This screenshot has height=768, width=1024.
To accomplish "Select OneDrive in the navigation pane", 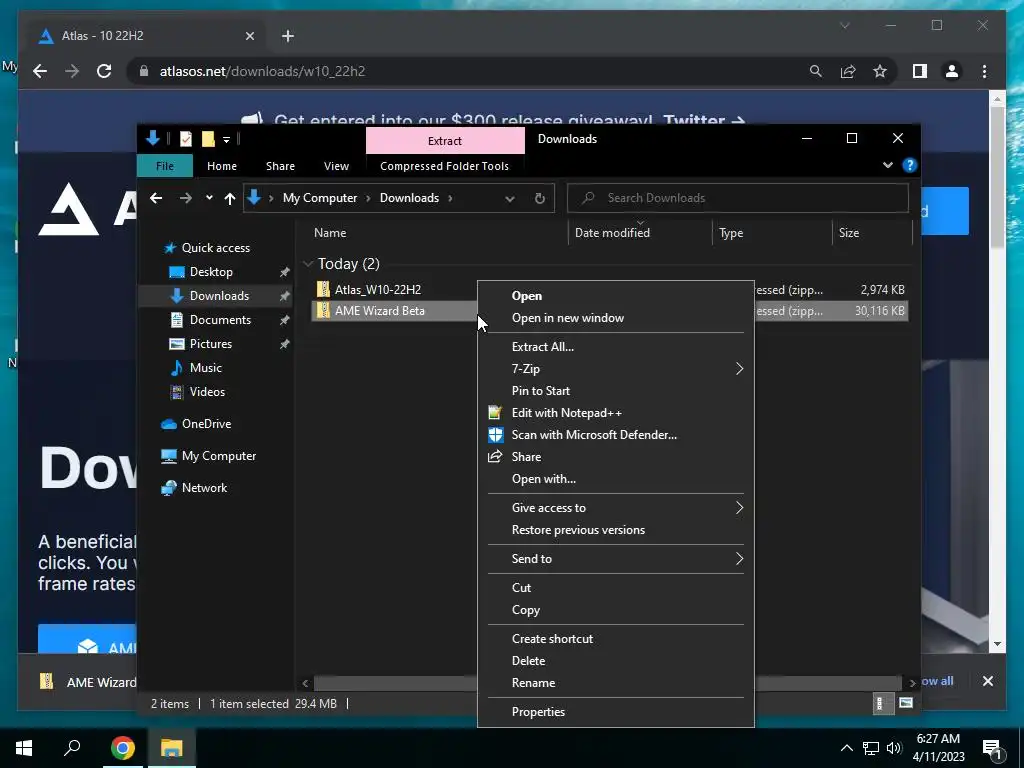I will pos(206,424).
